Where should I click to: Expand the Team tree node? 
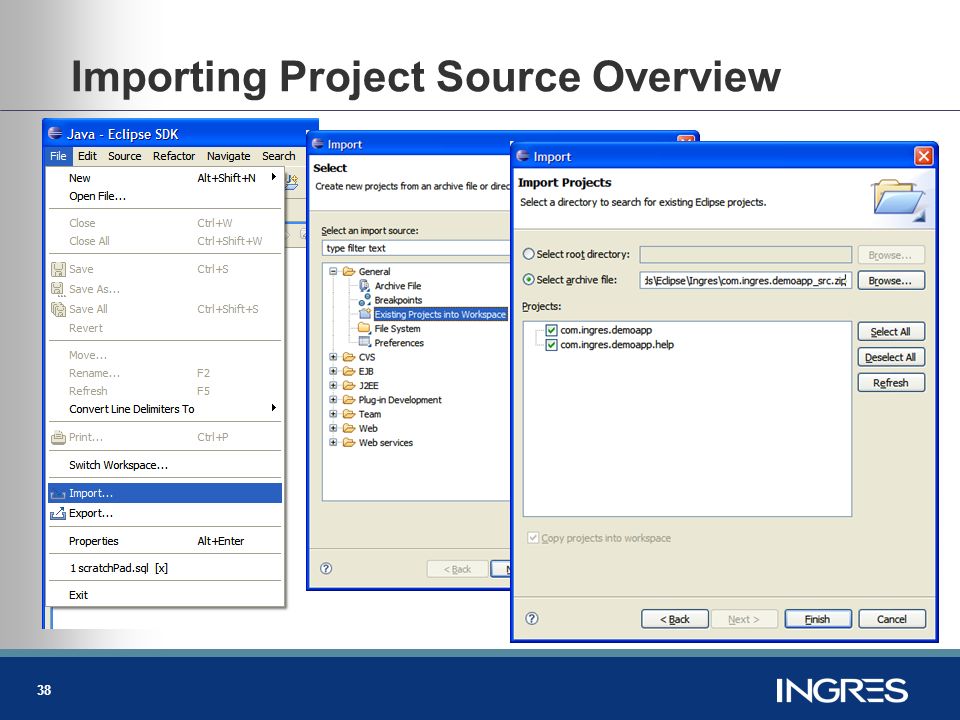[333, 414]
